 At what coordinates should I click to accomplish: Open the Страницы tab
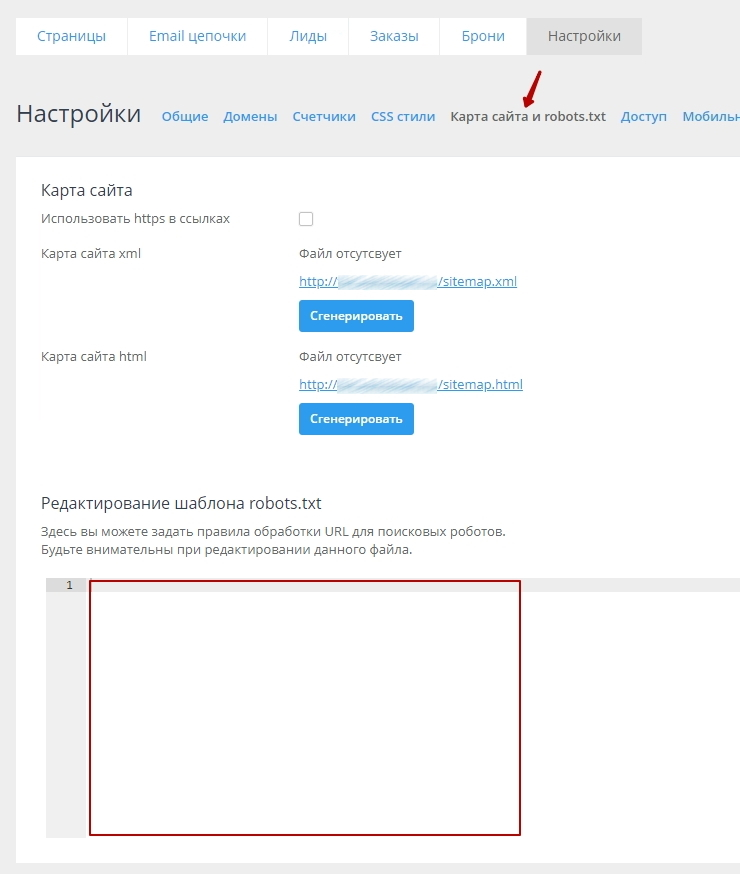pyautogui.click(x=71, y=36)
